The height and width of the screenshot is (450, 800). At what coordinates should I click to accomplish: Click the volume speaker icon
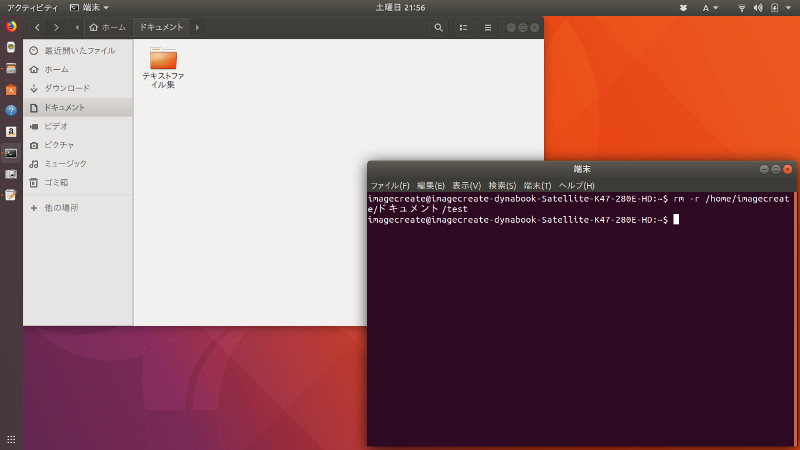(758, 8)
